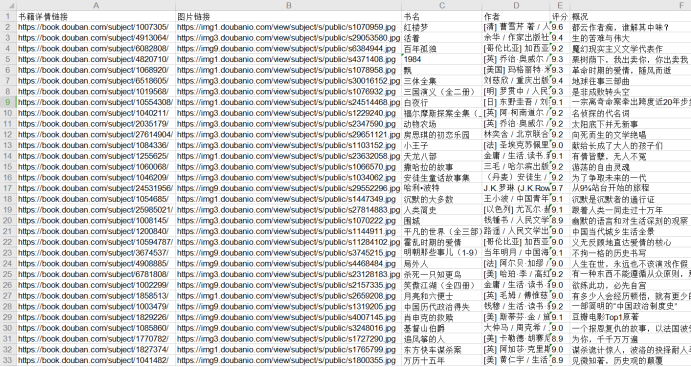691x367 pixels.
Task: Select column B header
Action: [289, 5]
